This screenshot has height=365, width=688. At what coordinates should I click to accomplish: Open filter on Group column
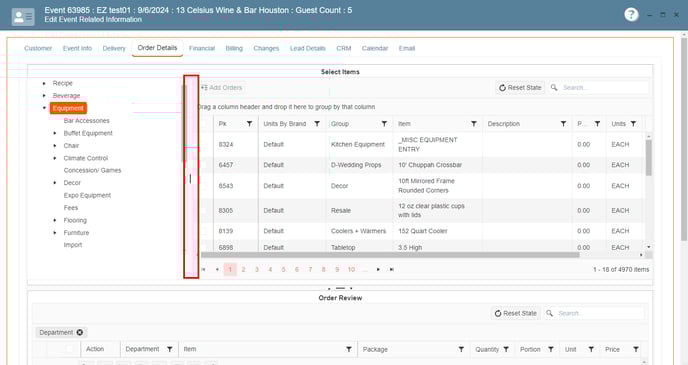click(x=384, y=124)
